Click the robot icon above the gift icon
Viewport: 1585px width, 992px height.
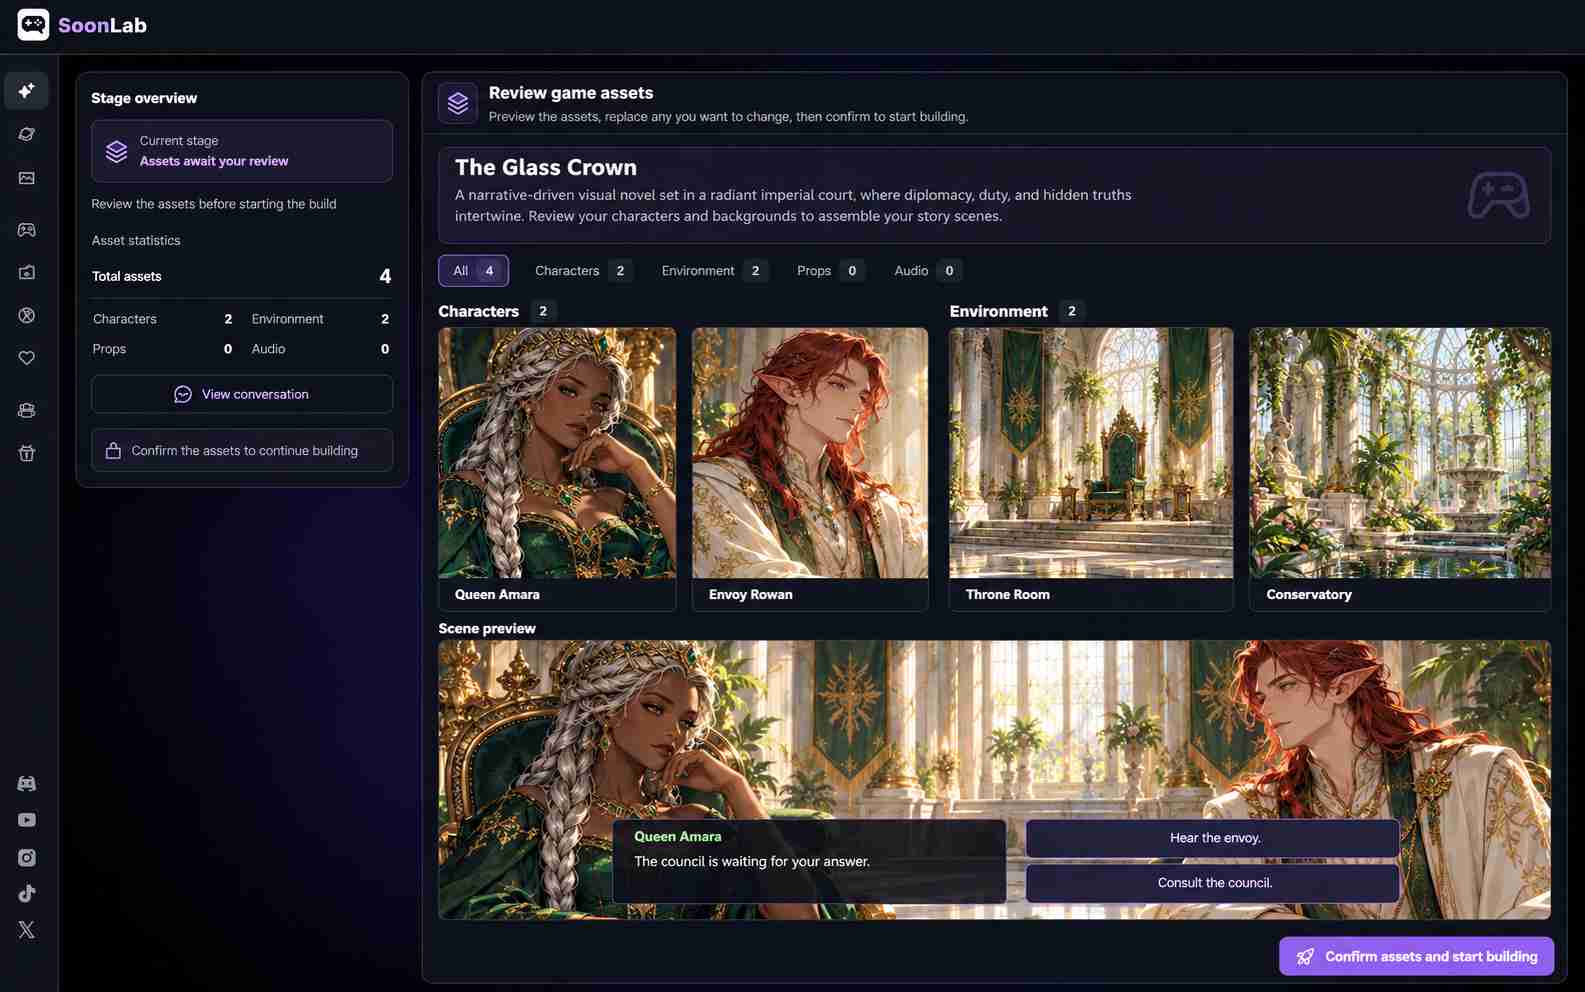(x=27, y=410)
